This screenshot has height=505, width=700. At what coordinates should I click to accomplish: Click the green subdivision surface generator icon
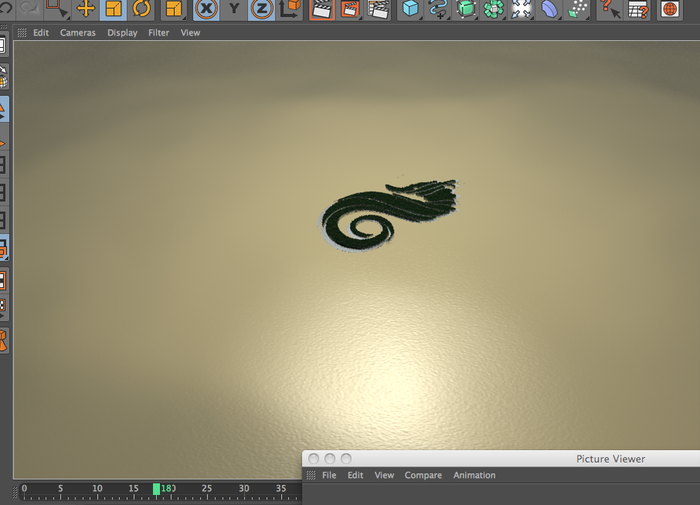click(466, 8)
